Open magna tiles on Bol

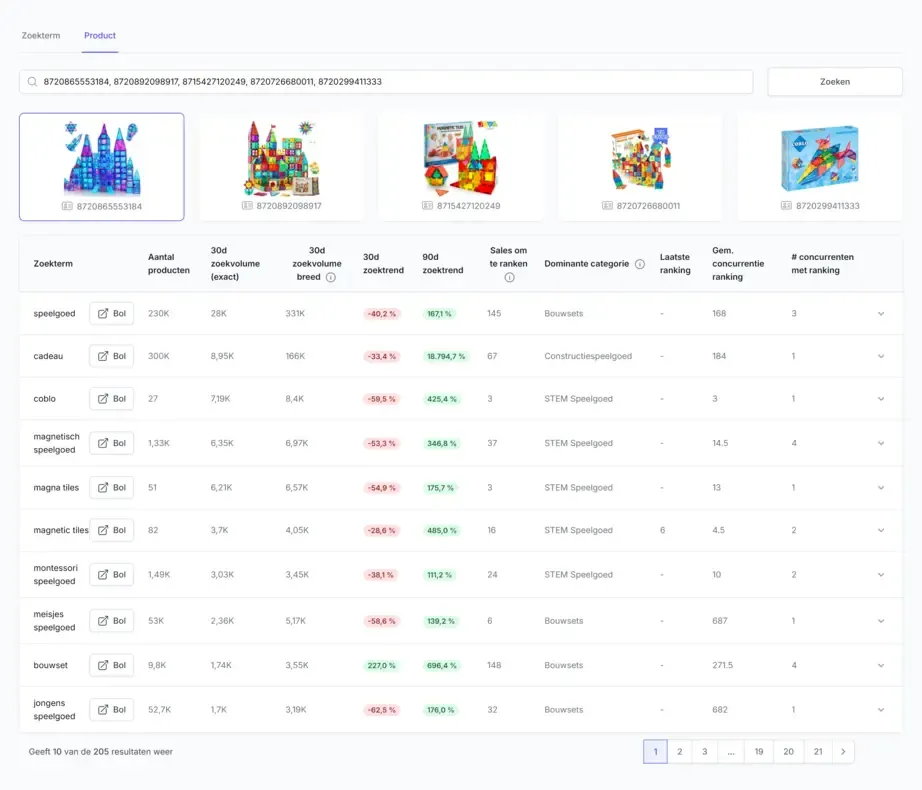112,487
